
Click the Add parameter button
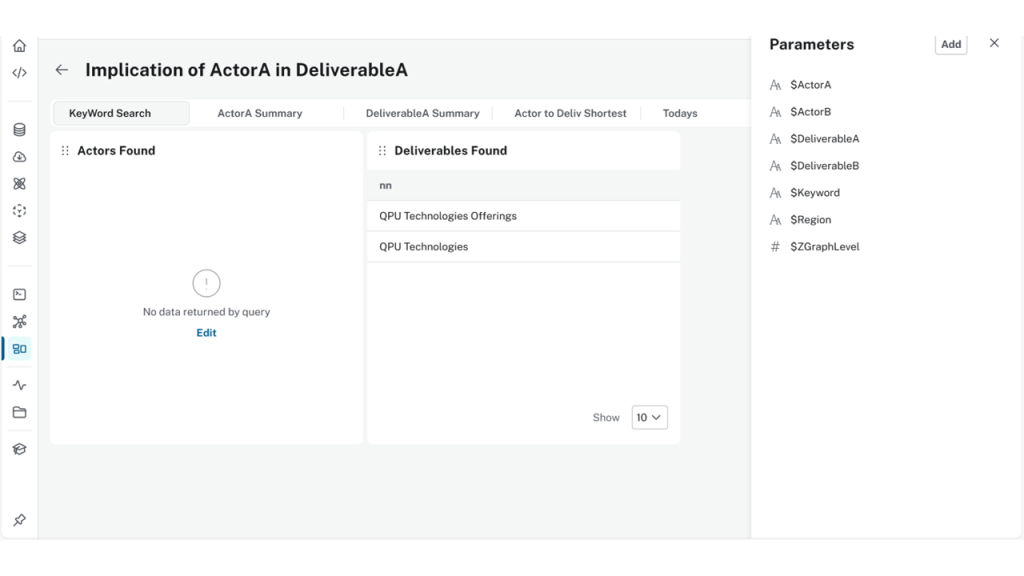pos(951,44)
